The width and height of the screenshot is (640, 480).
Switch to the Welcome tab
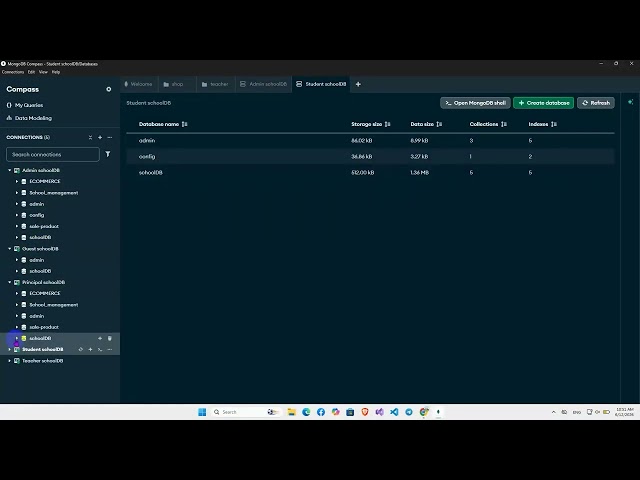tap(138, 84)
